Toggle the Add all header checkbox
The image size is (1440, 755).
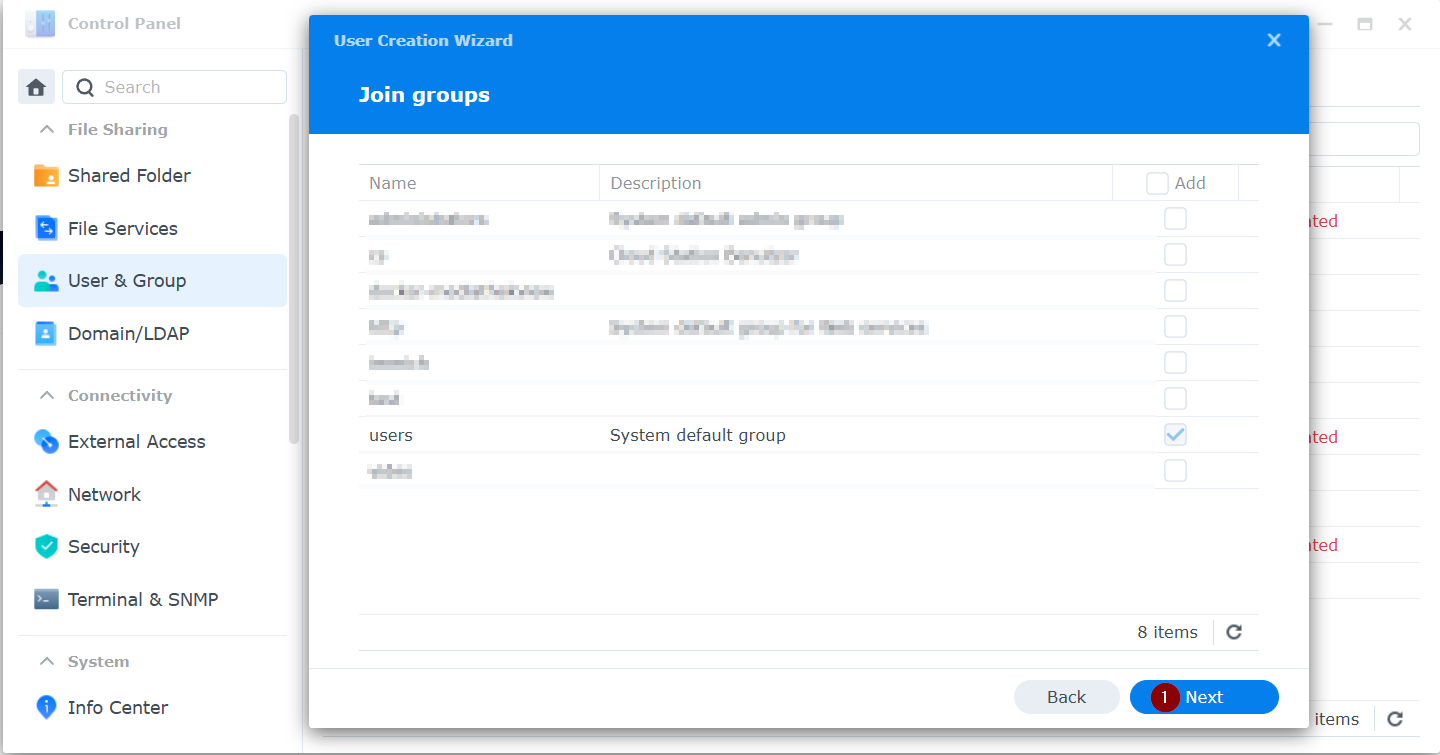1157,183
